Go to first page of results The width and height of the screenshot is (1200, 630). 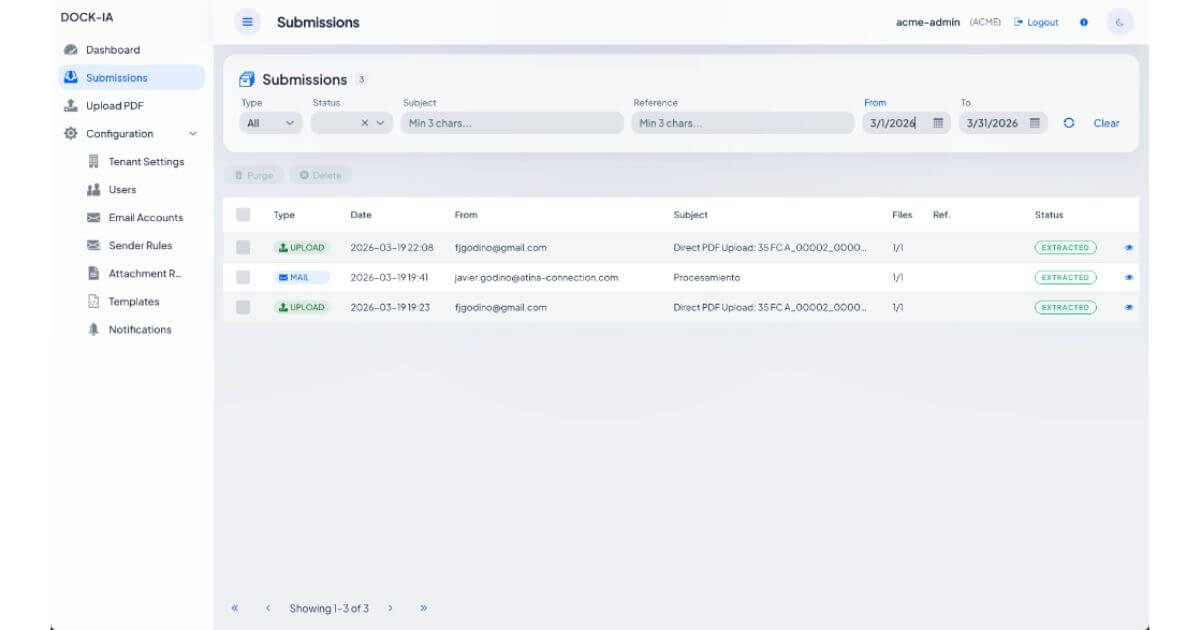point(235,607)
